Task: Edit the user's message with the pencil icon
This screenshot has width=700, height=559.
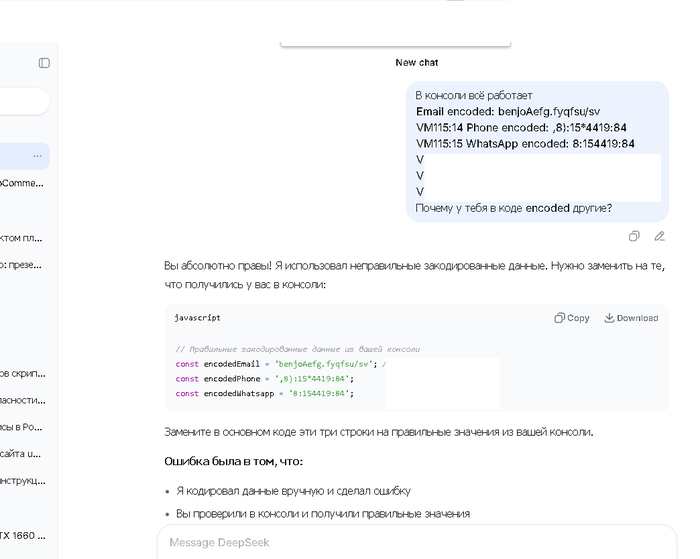Action: (659, 236)
